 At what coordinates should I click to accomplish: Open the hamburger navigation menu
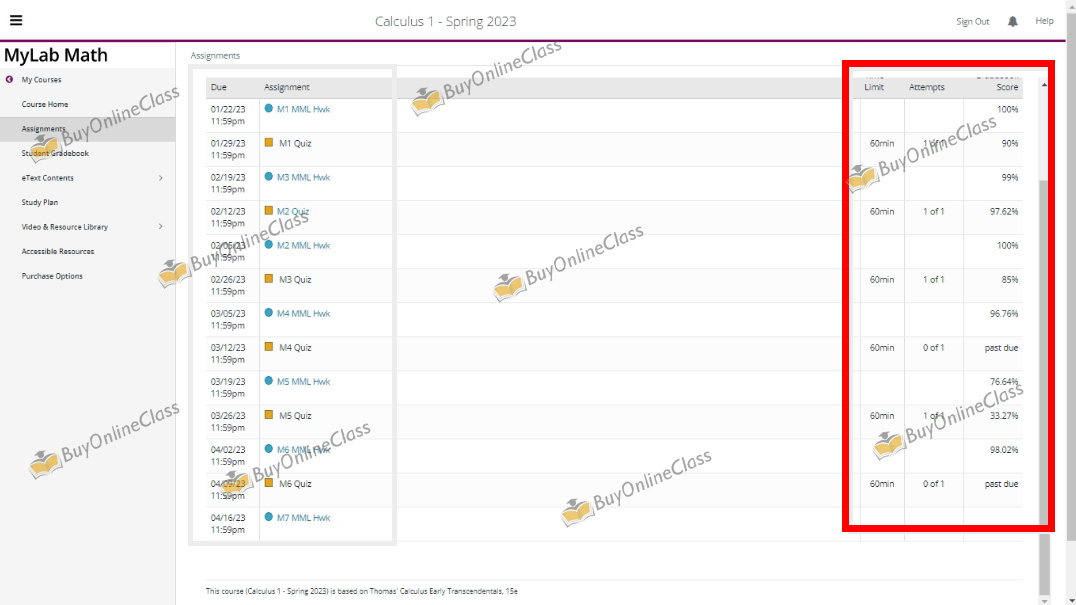16,20
